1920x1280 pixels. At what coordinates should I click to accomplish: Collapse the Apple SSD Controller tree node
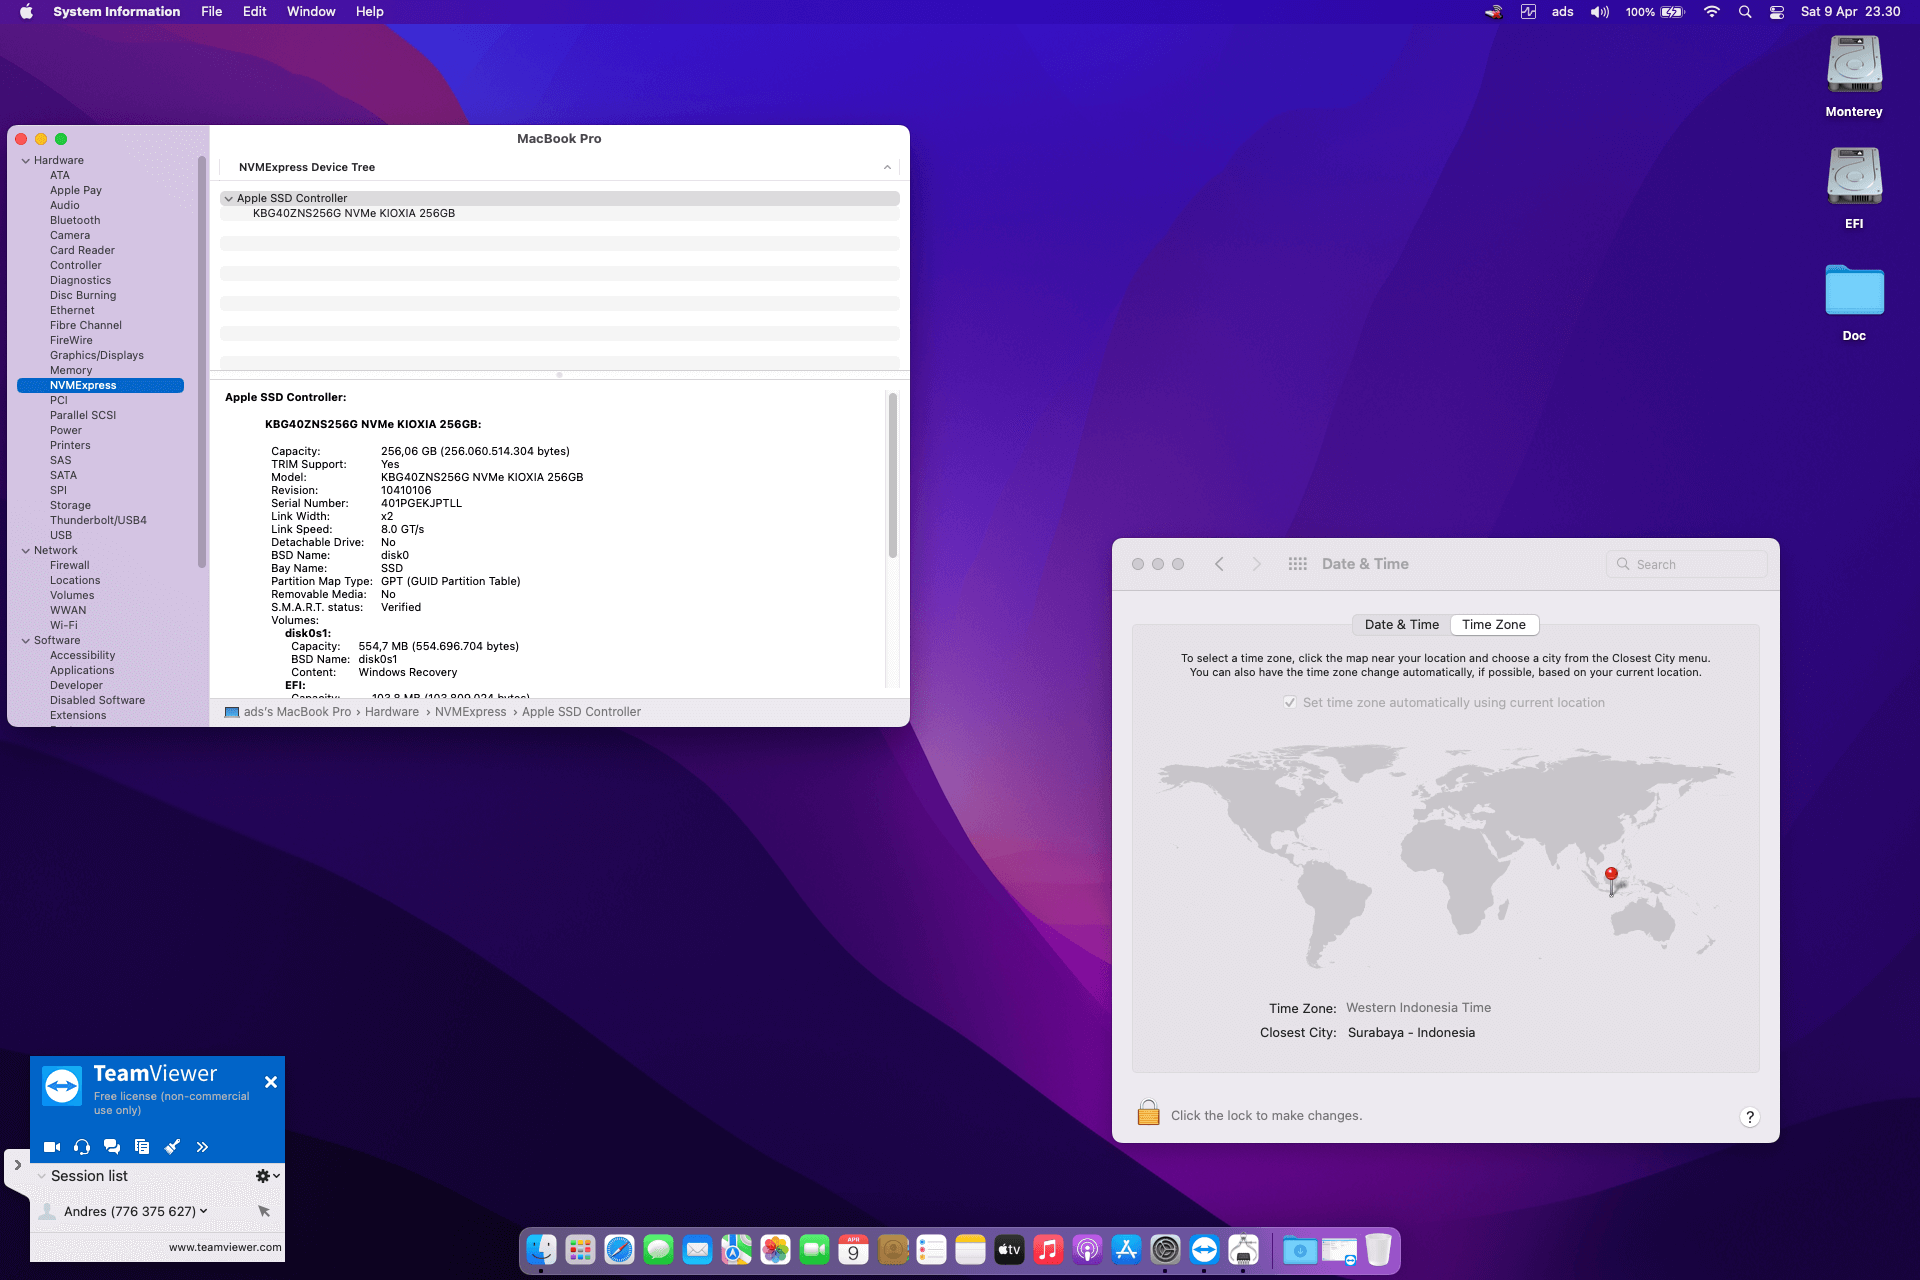point(229,198)
